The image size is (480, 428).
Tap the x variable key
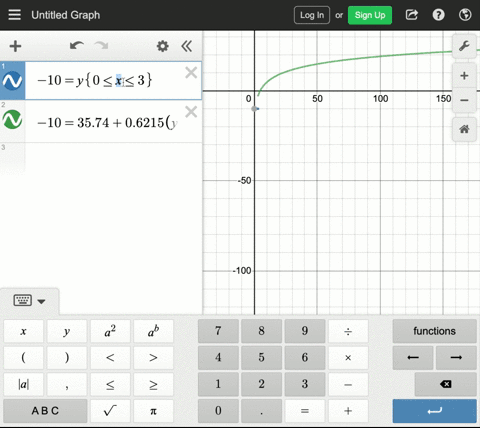pos(23,331)
